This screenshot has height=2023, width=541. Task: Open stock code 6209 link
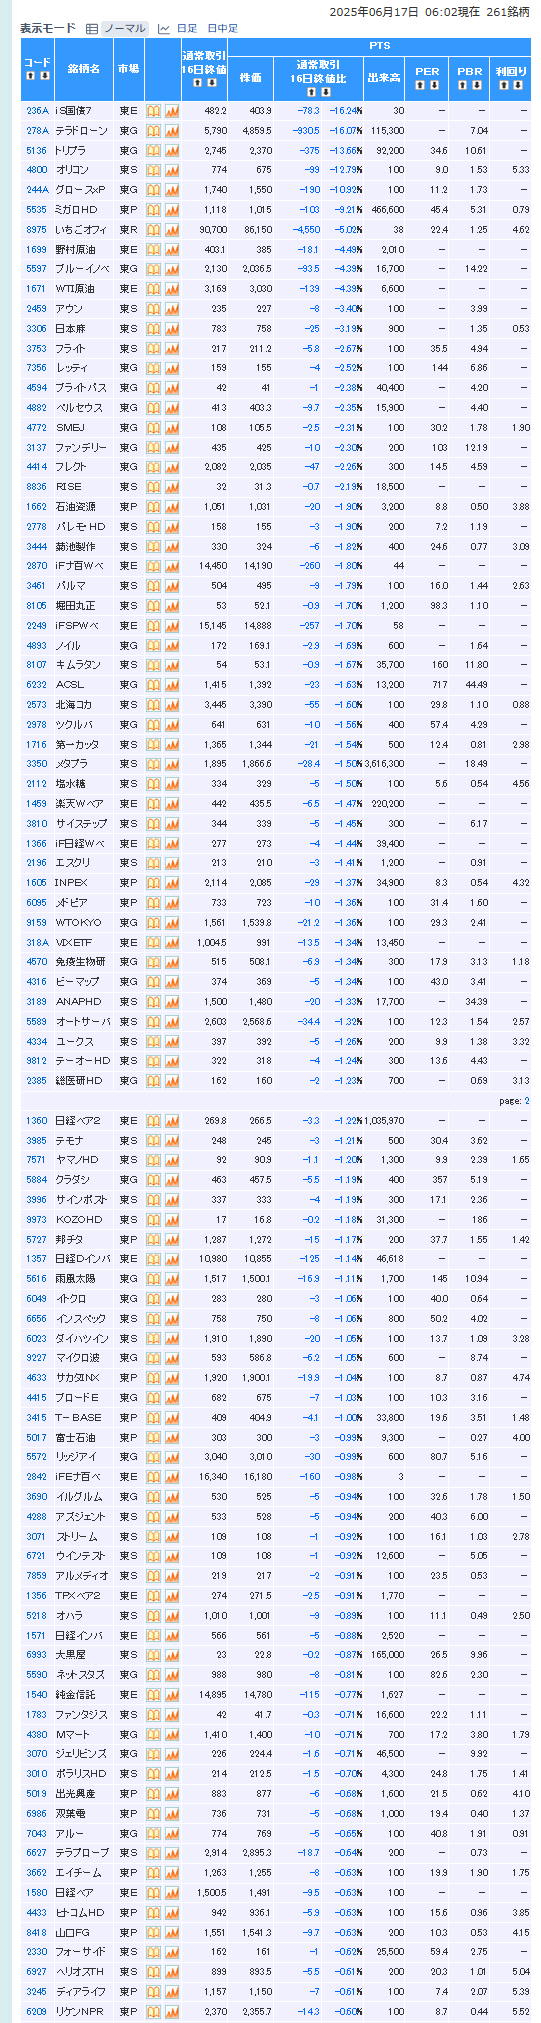point(37,2012)
